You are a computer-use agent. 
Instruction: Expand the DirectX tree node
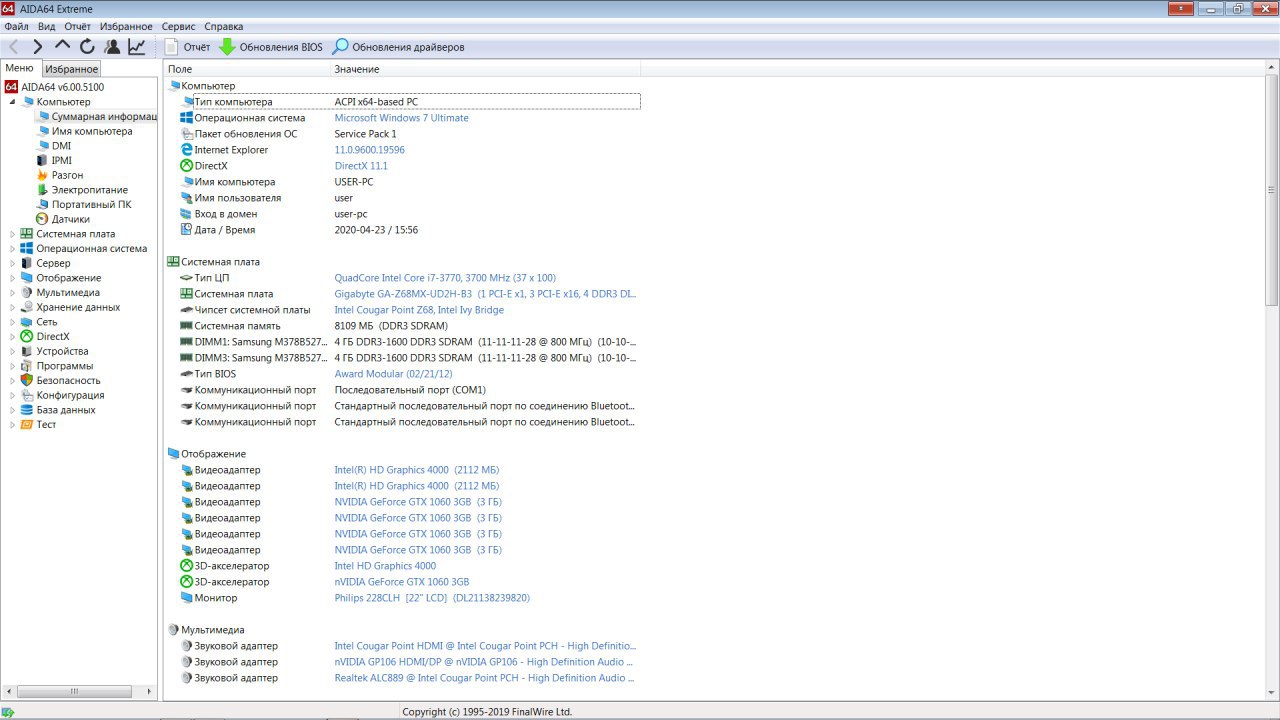12,337
